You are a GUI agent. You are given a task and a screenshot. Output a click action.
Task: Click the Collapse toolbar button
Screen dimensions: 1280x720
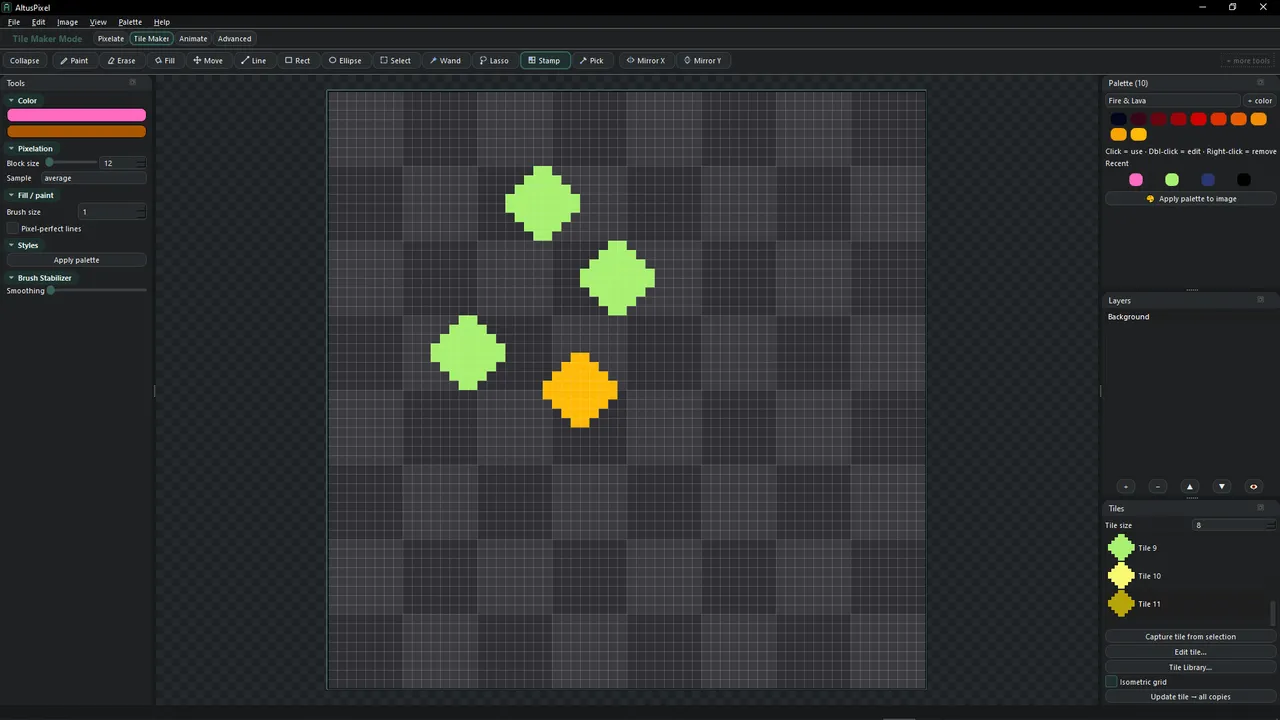[x=25, y=60]
